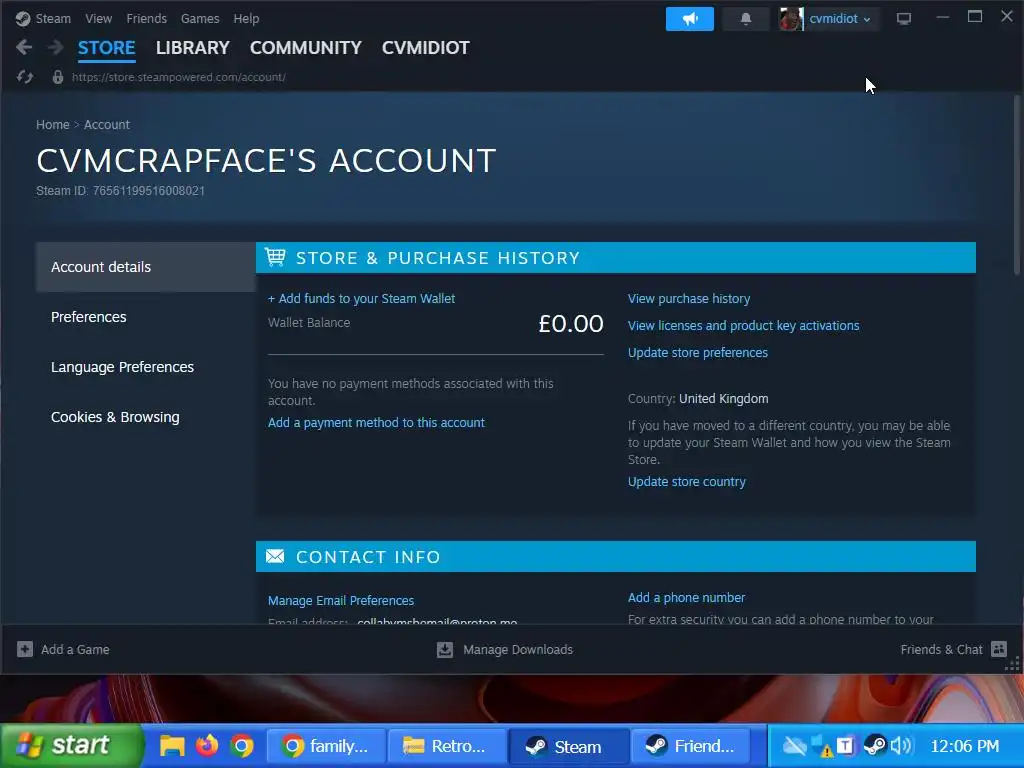Screen dimensions: 1024x768
Task: Open the Friends & Chat label
Action: 941,650
